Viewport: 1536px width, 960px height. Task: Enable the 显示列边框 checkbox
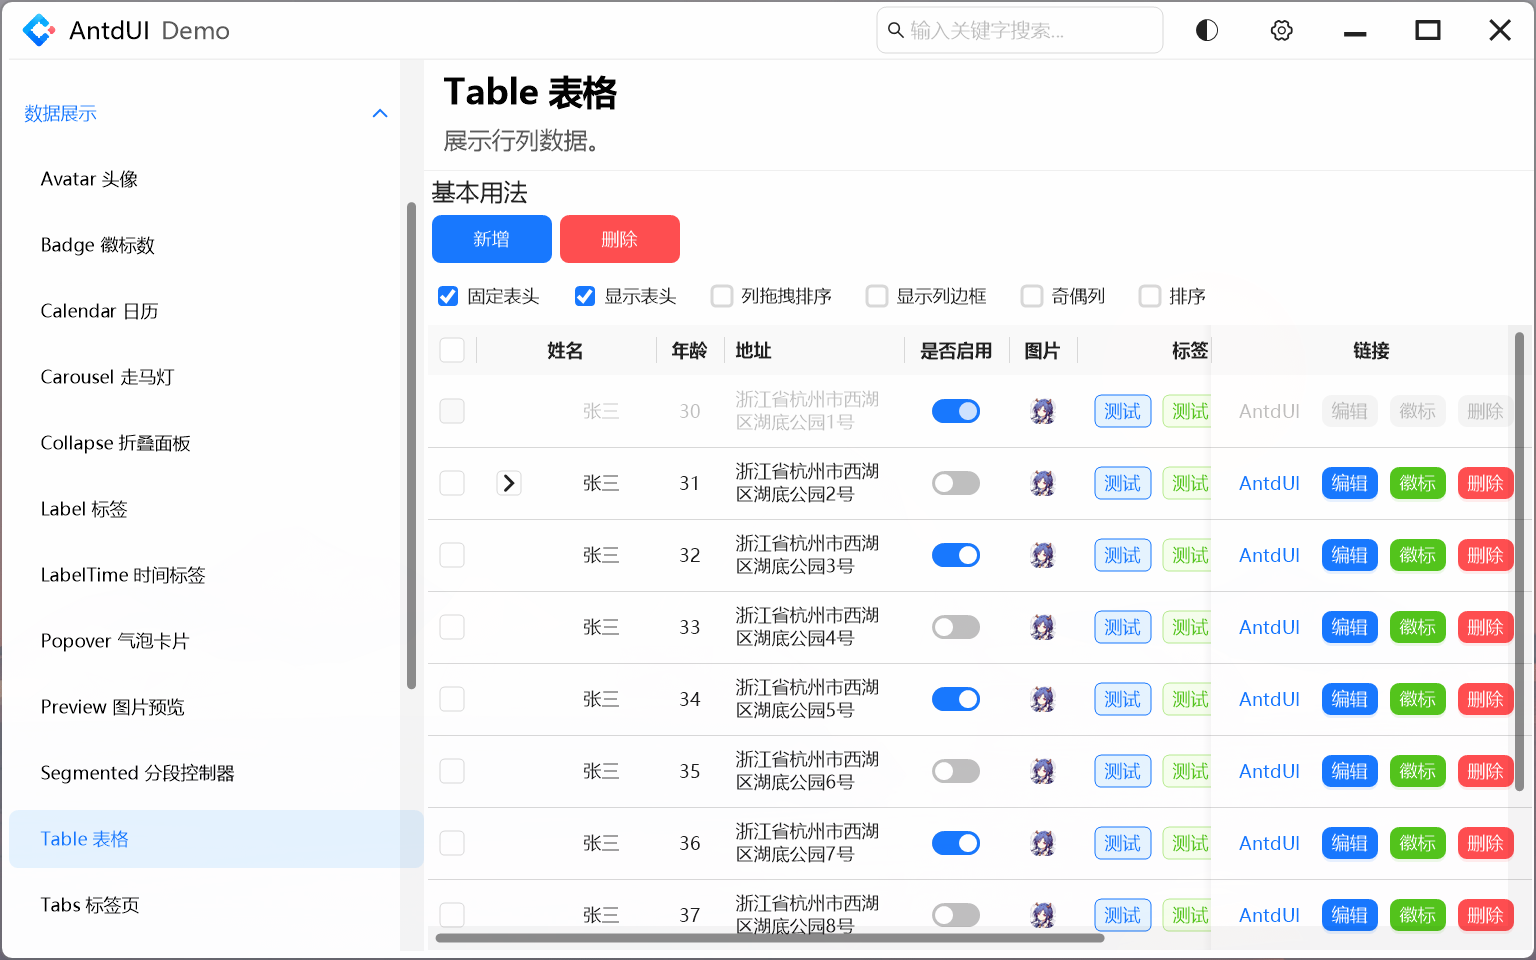click(877, 296)
